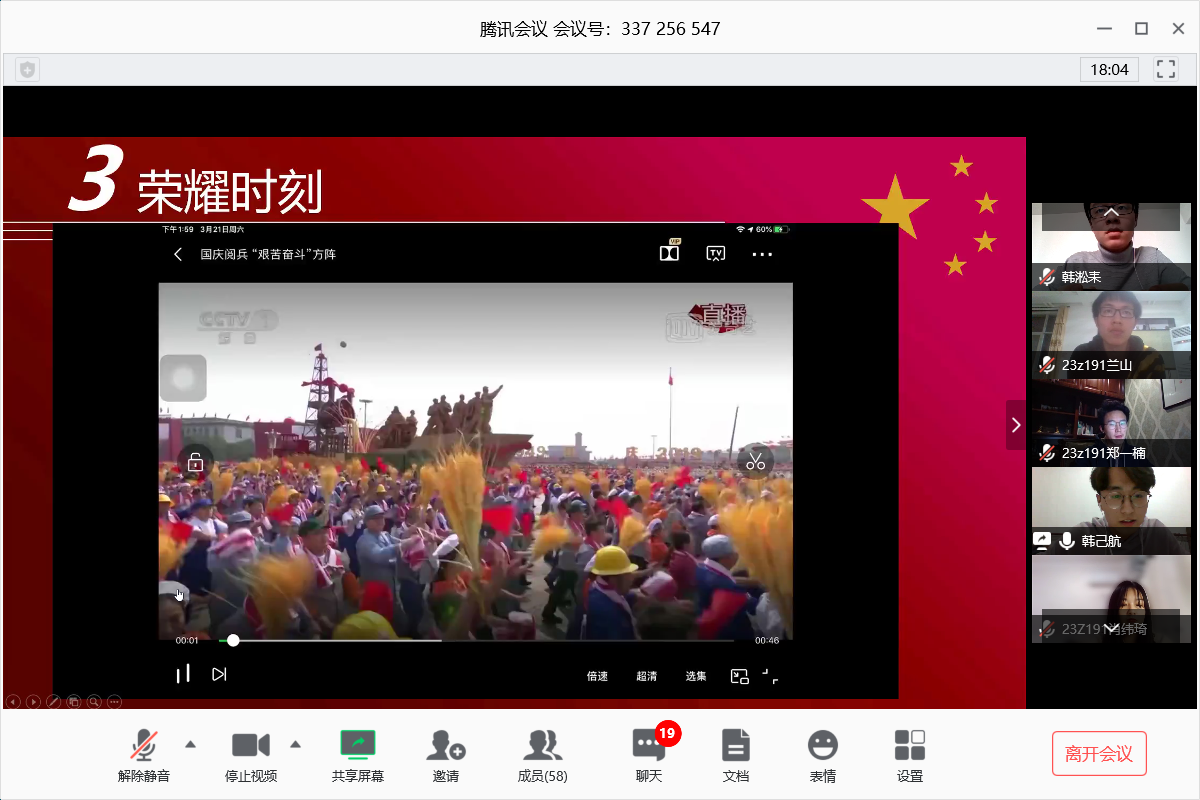Image resolution: width=1200 pixels, height=800 pixels.
Task: Click the 解除静音 microphone icon
Action: tap(144, 746)
